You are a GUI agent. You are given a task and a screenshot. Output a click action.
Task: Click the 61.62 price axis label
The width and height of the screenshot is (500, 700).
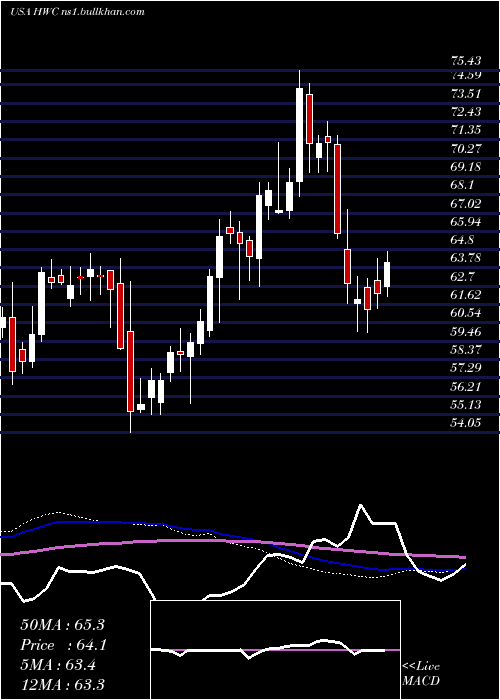coord(466,295)
